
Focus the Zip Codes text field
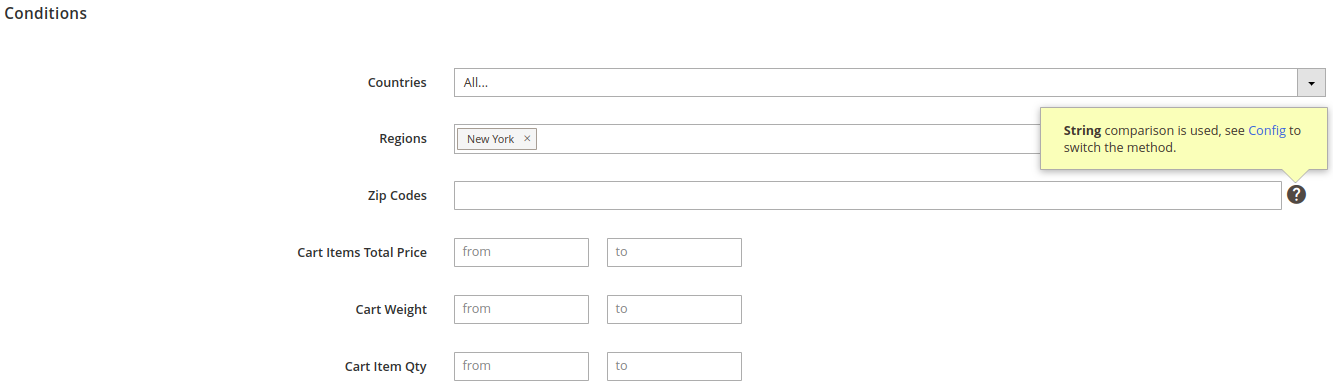point(867,195)
